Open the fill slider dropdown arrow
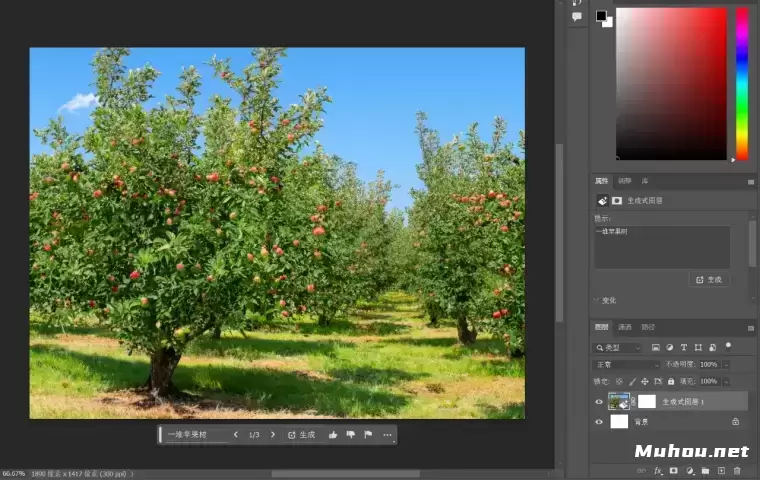 pyautogui.click(x=726, y=382)
